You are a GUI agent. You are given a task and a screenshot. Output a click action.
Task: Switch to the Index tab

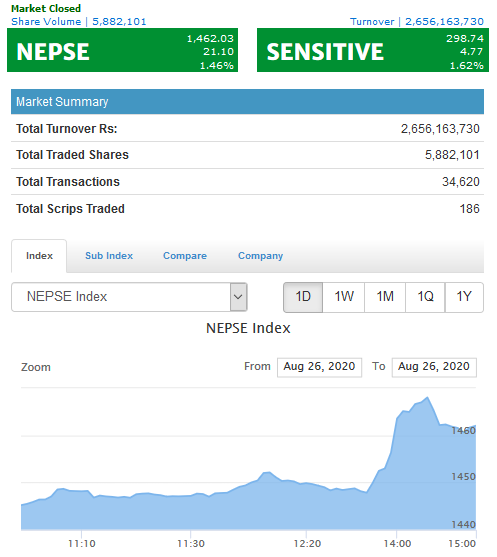coord(39,256)
